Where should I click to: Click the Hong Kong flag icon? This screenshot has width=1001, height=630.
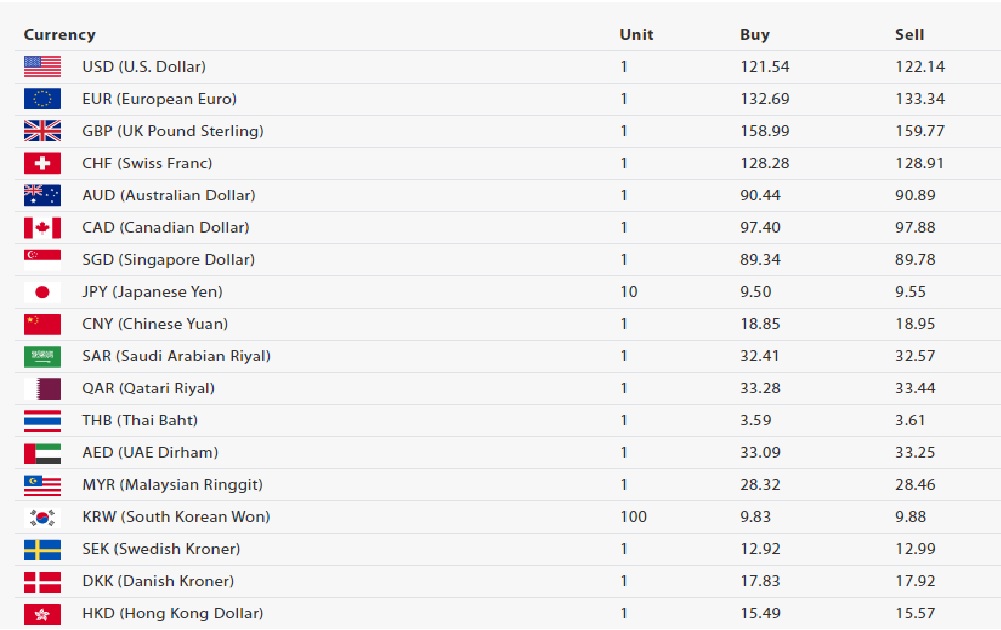tap(42, 613)
